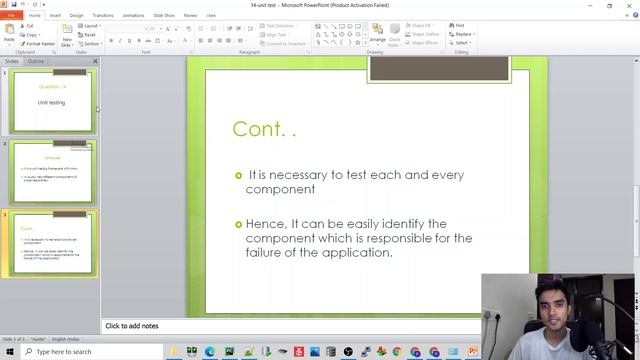This screenshot has width=640, height=360.
Task: Click the Undo icon in quick access toolbar
Action: pos(23,4)
